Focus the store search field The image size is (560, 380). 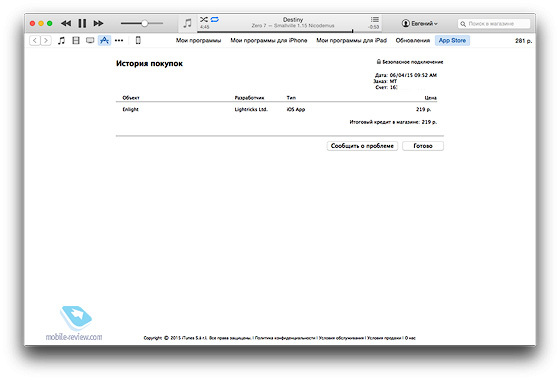[x=494, y=24]
